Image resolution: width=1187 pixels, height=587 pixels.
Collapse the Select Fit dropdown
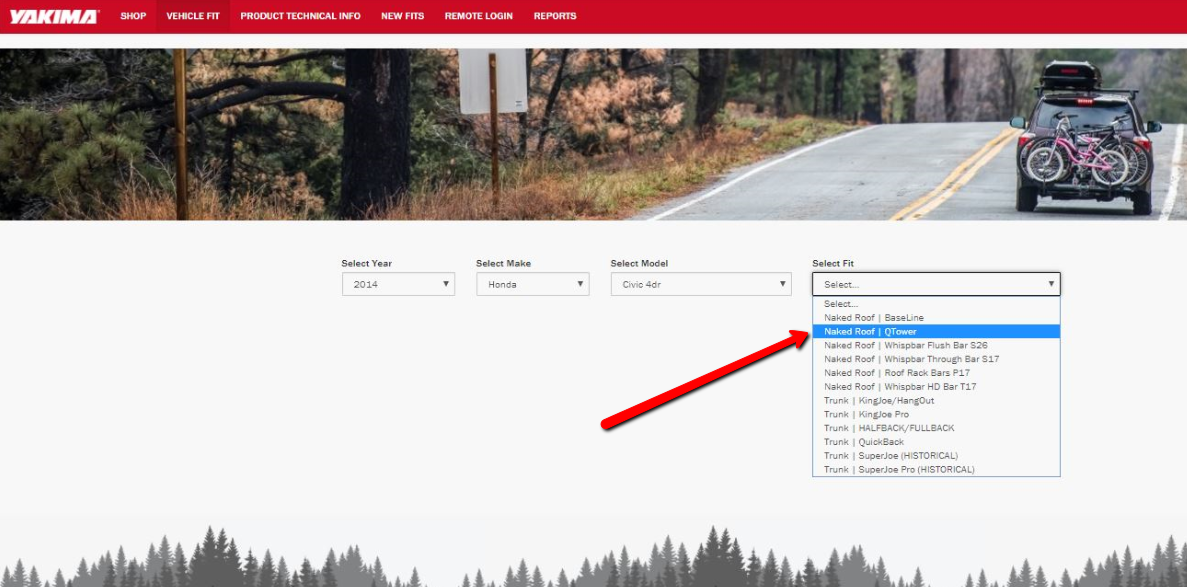point(936,284)
